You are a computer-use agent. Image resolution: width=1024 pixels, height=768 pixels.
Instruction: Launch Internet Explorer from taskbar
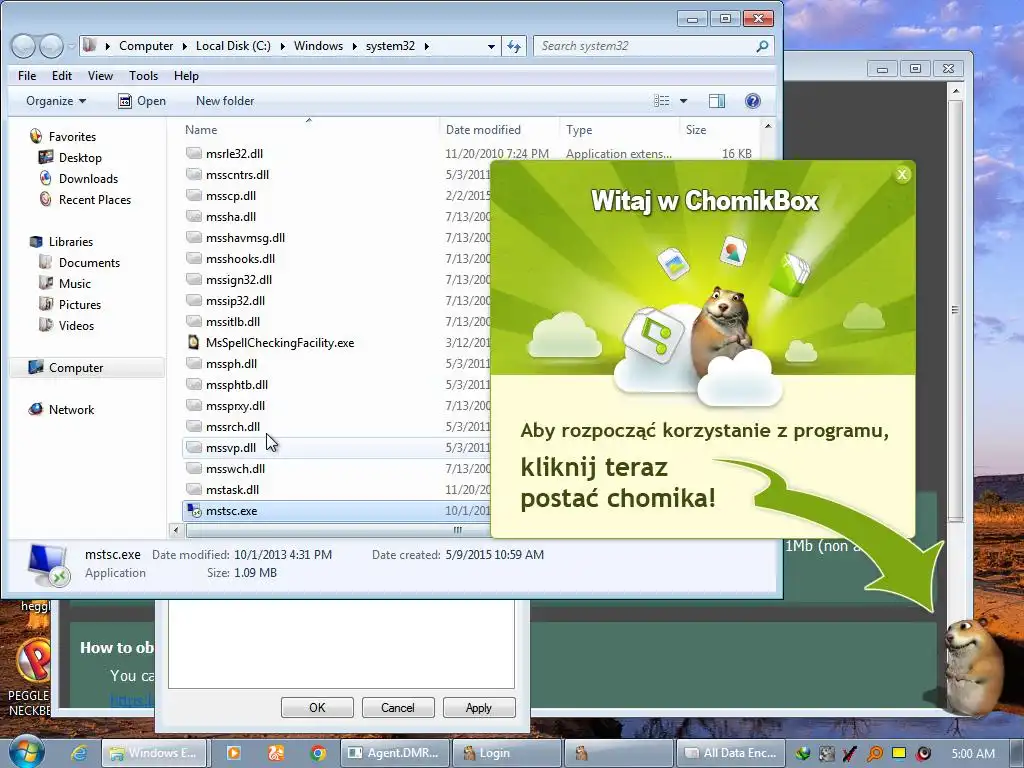click(79, 753)
